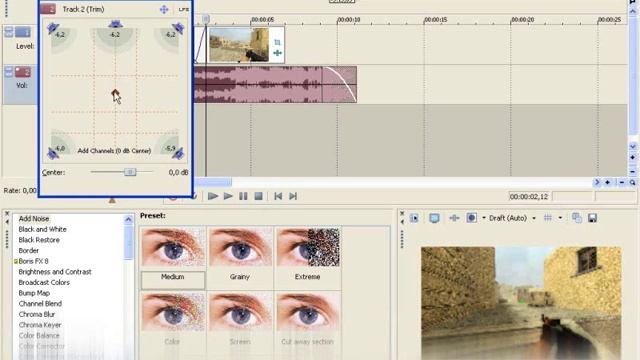Click effects list scroll up arrow

pos(128,220)
